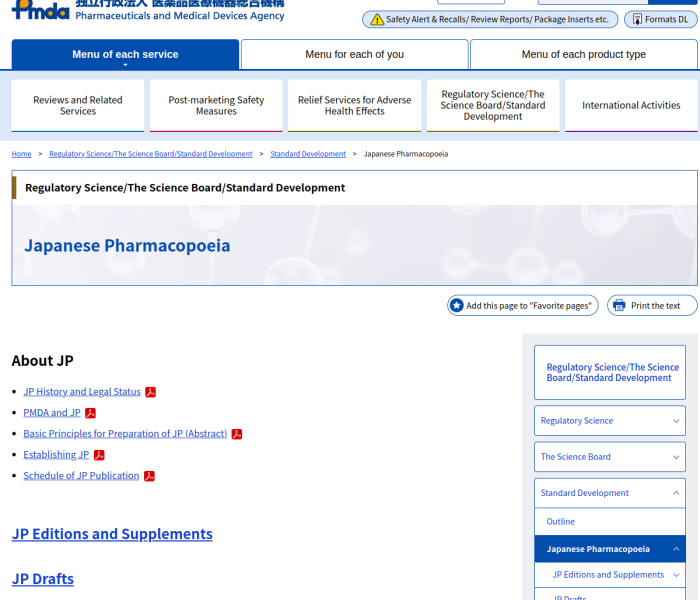Expand the Regulatory Science sidebar section
The width and height of the screenshot is (700, 600).
point(676,421)
